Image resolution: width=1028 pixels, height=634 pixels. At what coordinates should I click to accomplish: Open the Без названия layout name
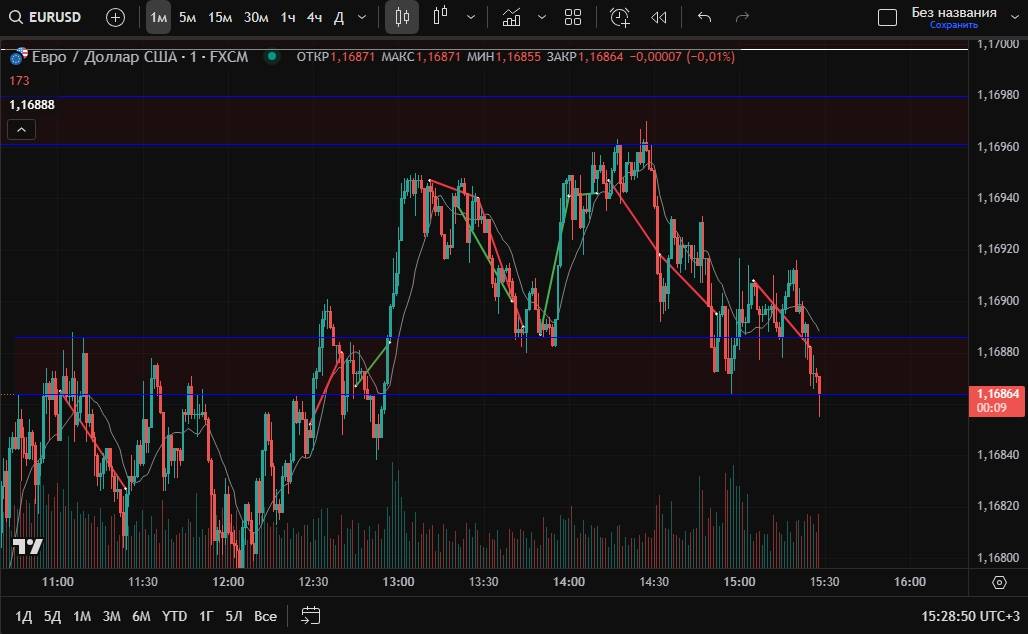coord(954,12)
